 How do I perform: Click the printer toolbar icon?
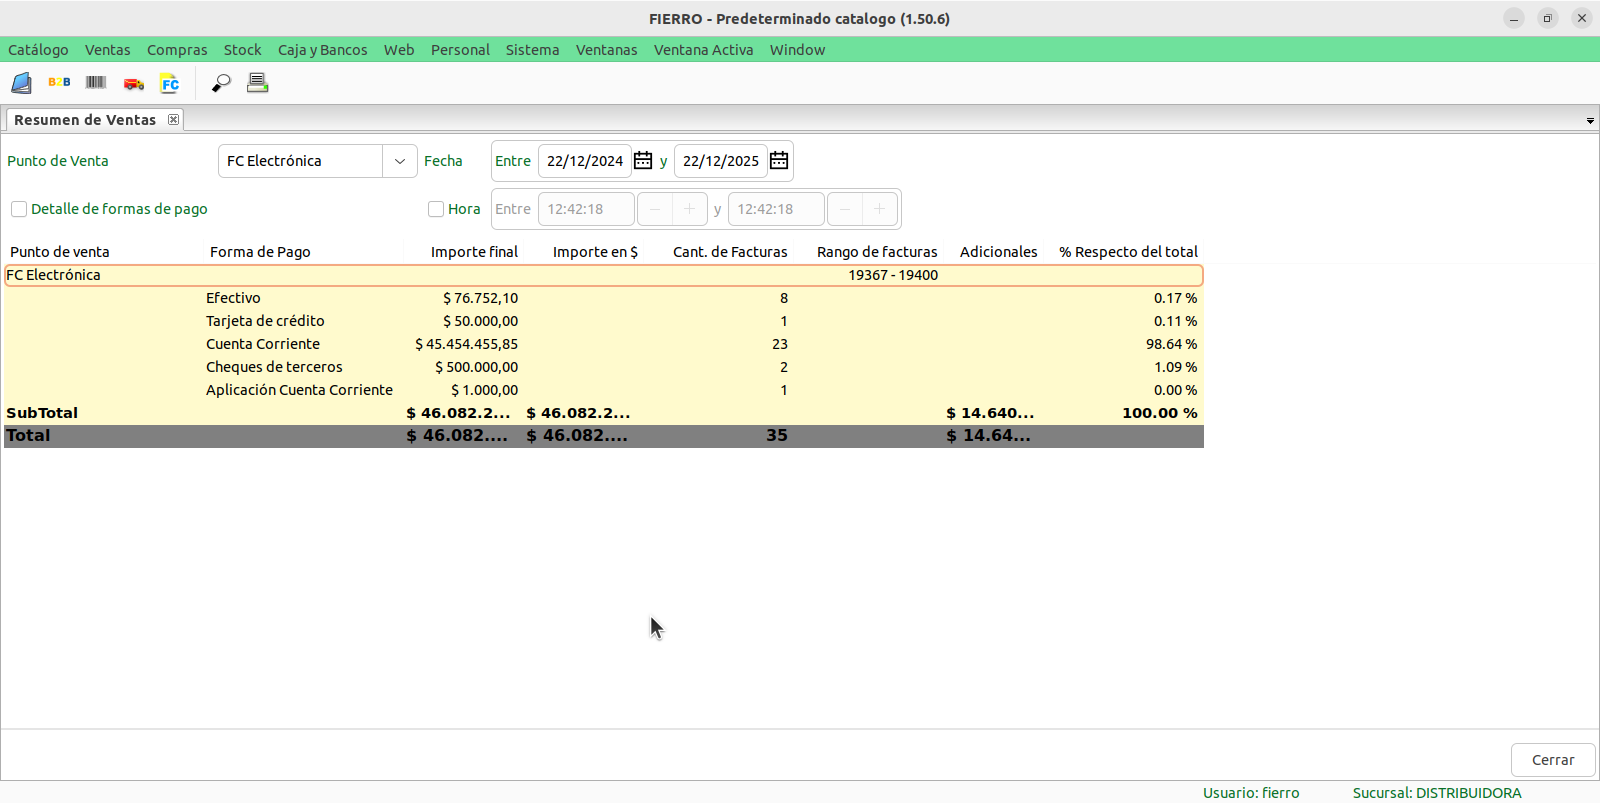tap(258, 83)
